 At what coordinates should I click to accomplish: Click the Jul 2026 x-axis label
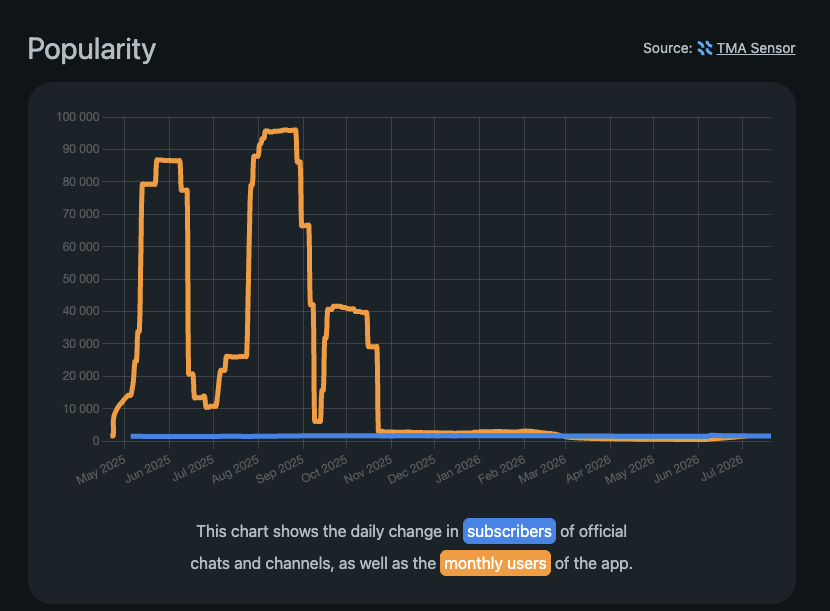tap(721, 469)
